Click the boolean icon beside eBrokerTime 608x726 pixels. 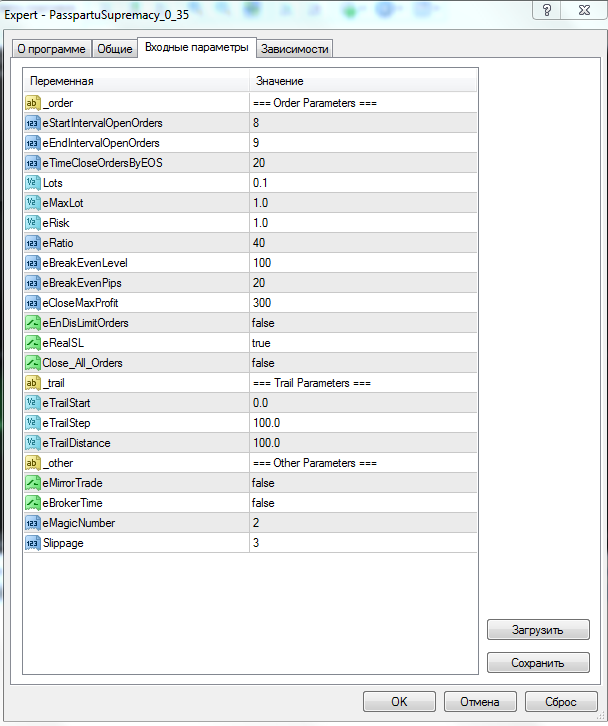32,503
